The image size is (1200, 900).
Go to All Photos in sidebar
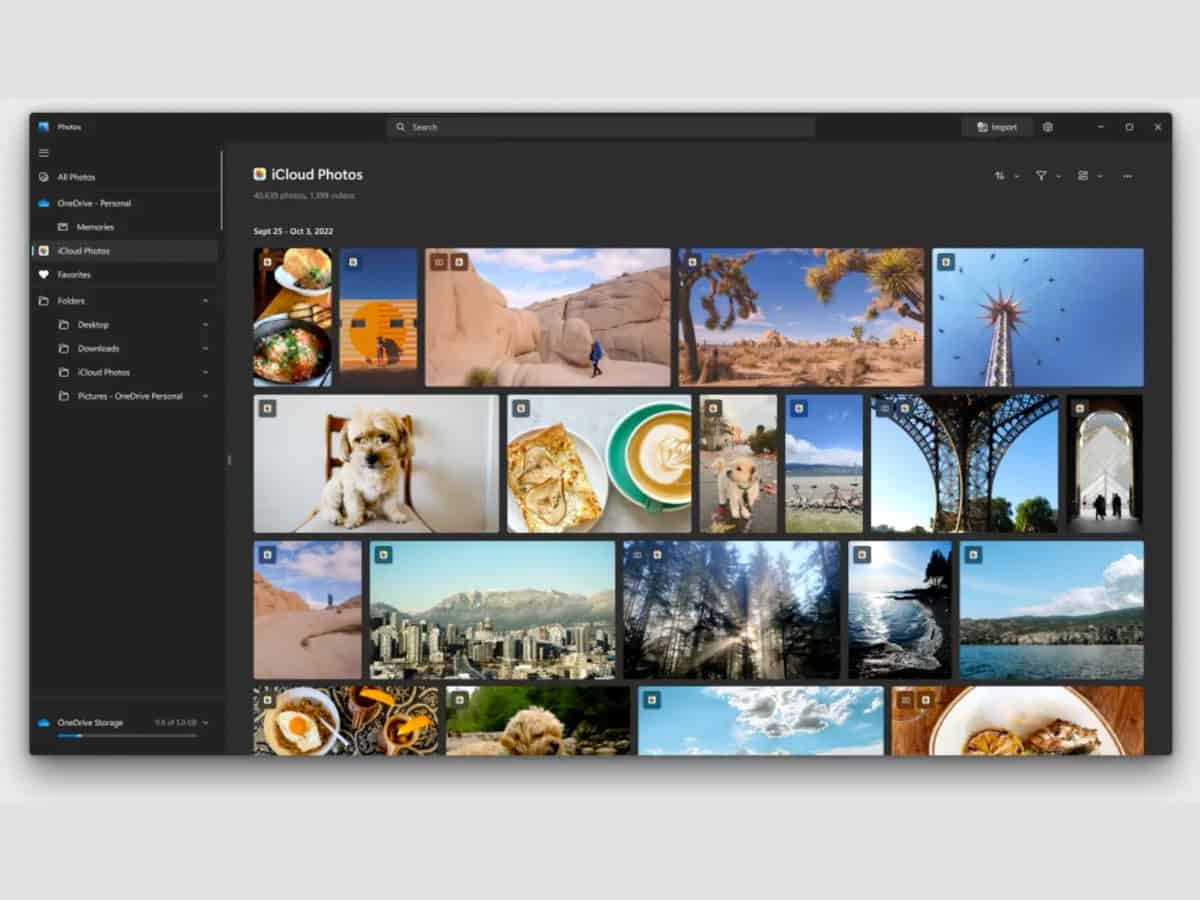coord(76,177)
